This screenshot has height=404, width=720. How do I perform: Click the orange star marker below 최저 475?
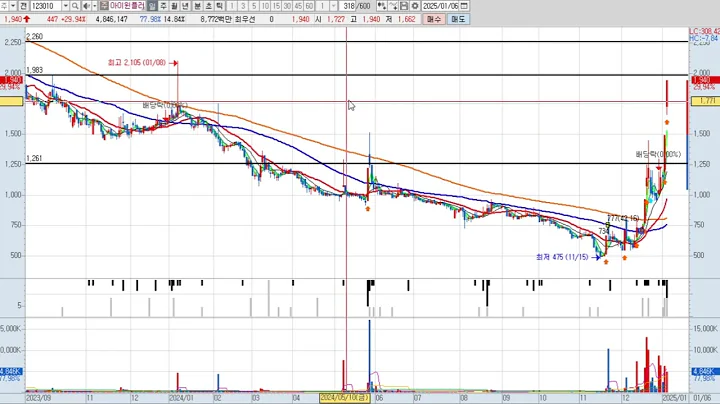coord(606,262)
